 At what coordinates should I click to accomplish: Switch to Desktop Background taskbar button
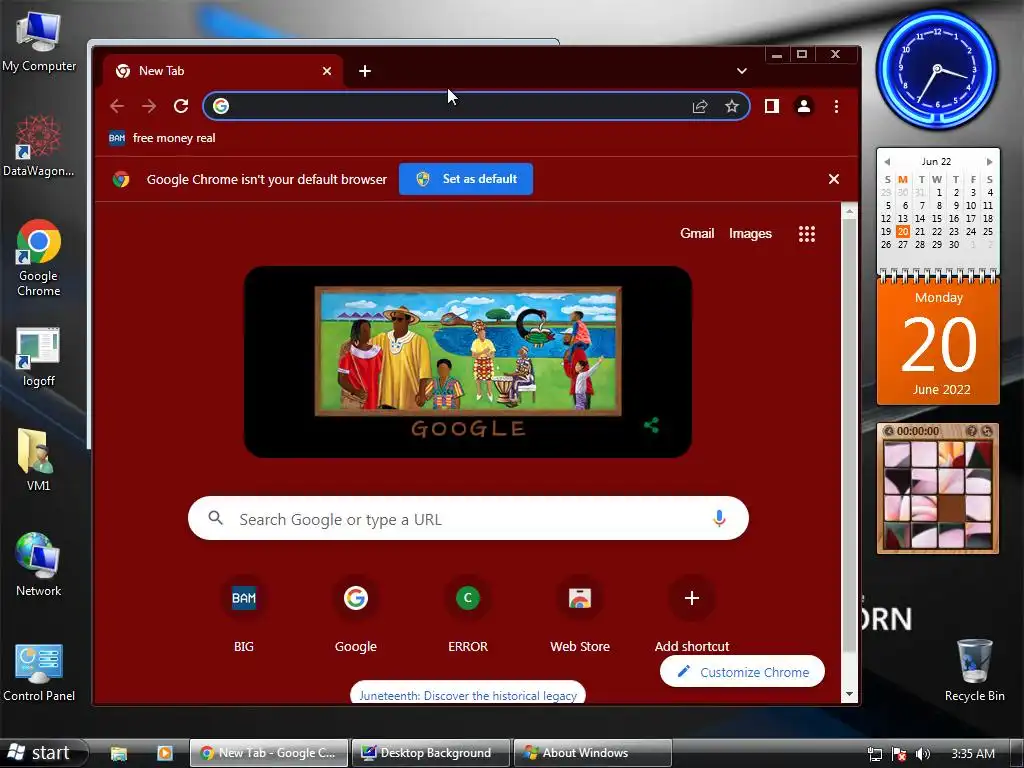pos(430,753)
